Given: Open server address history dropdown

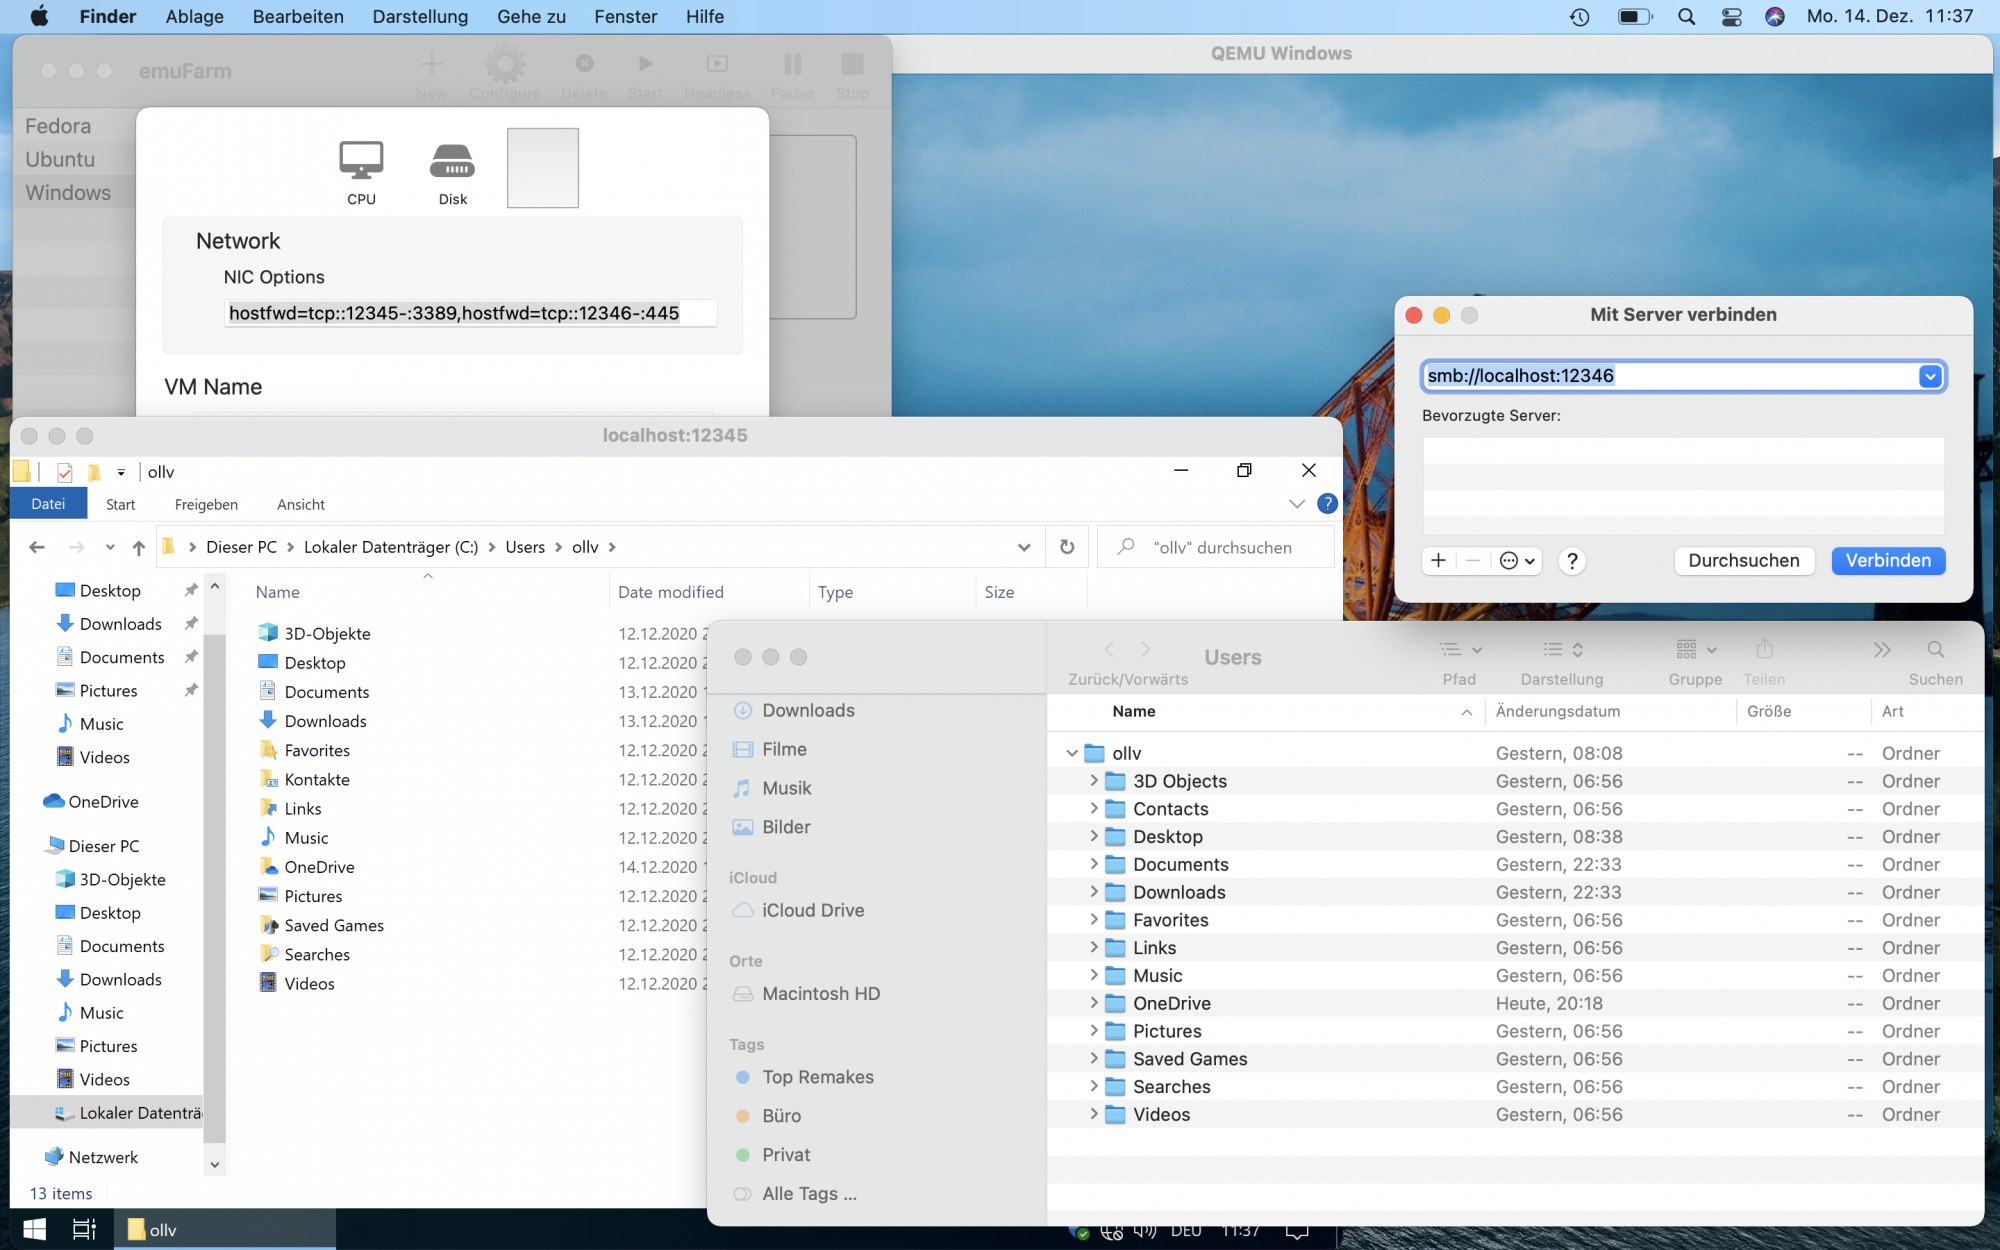Looking at the screenshot, I should click(x=1929, y=376).
